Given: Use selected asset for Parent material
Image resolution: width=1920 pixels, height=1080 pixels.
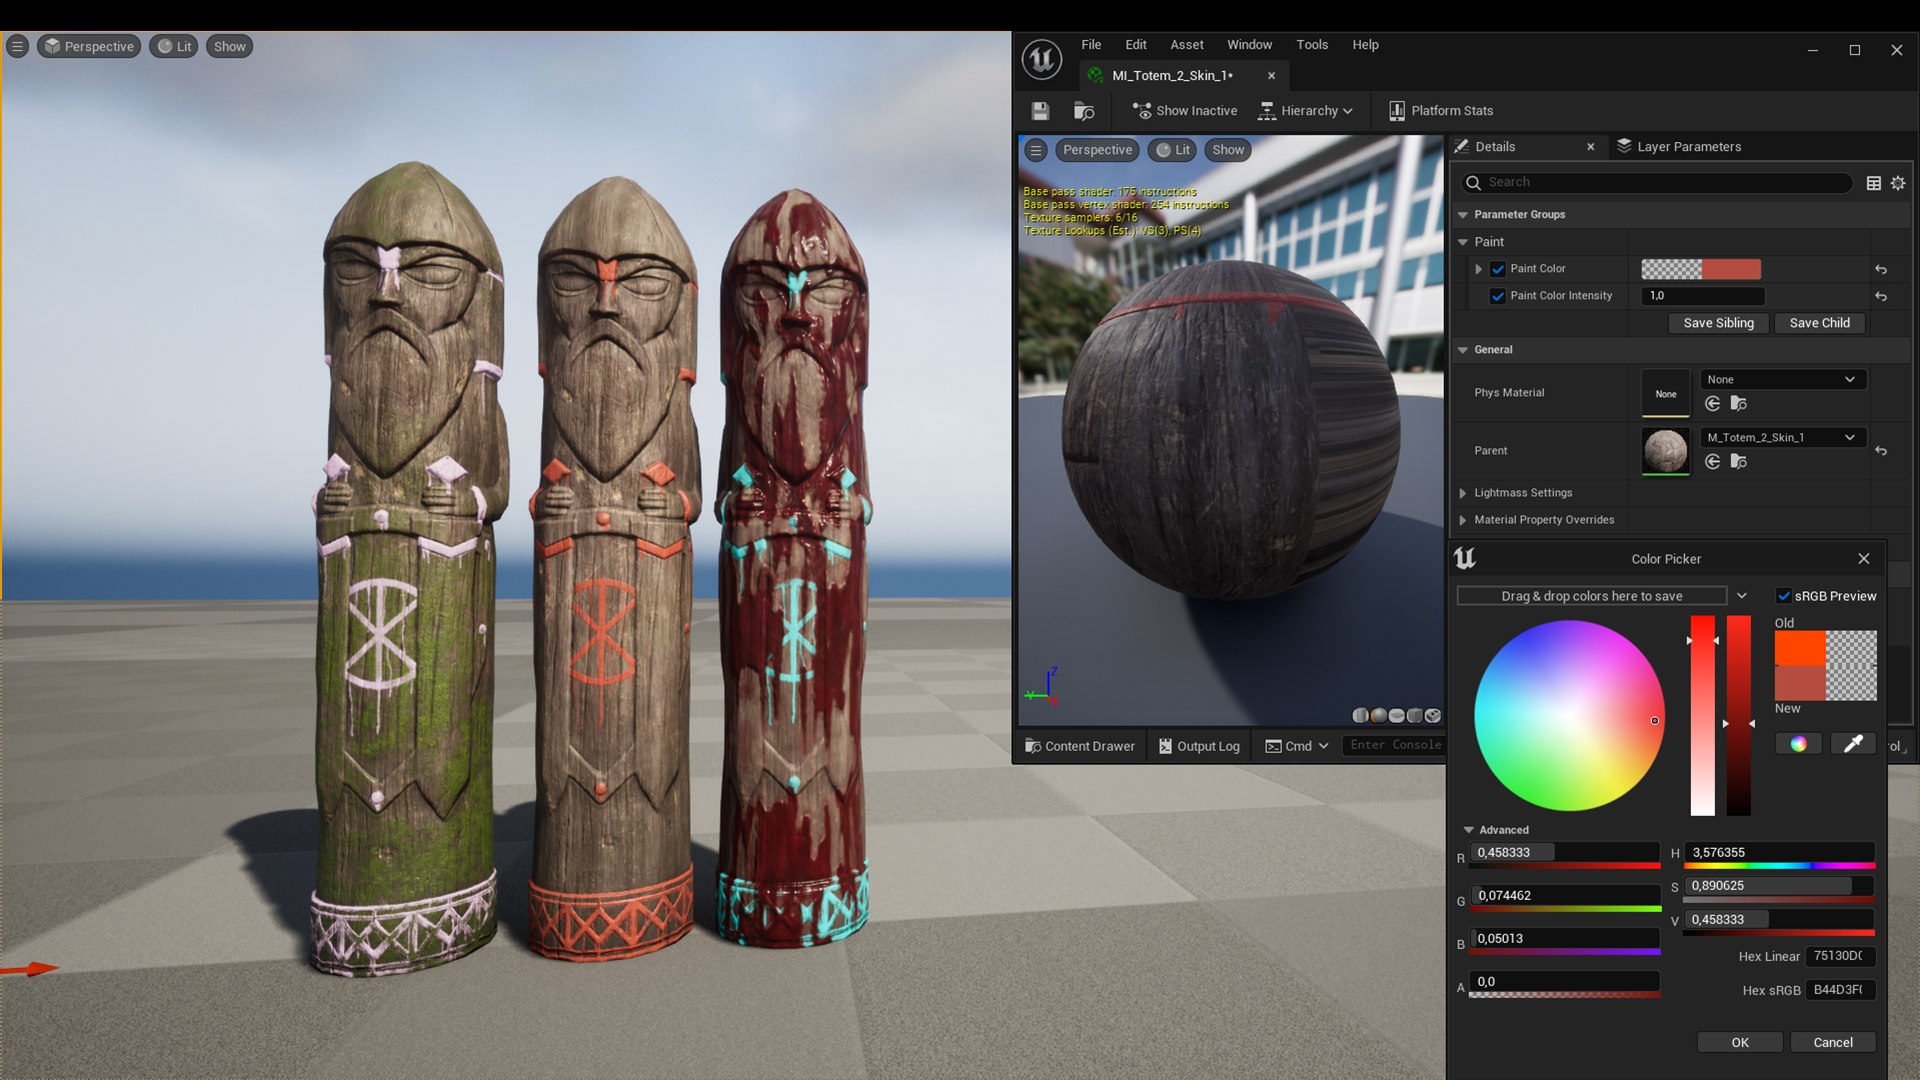Looking at the screenshot, I should (1712, 461).
